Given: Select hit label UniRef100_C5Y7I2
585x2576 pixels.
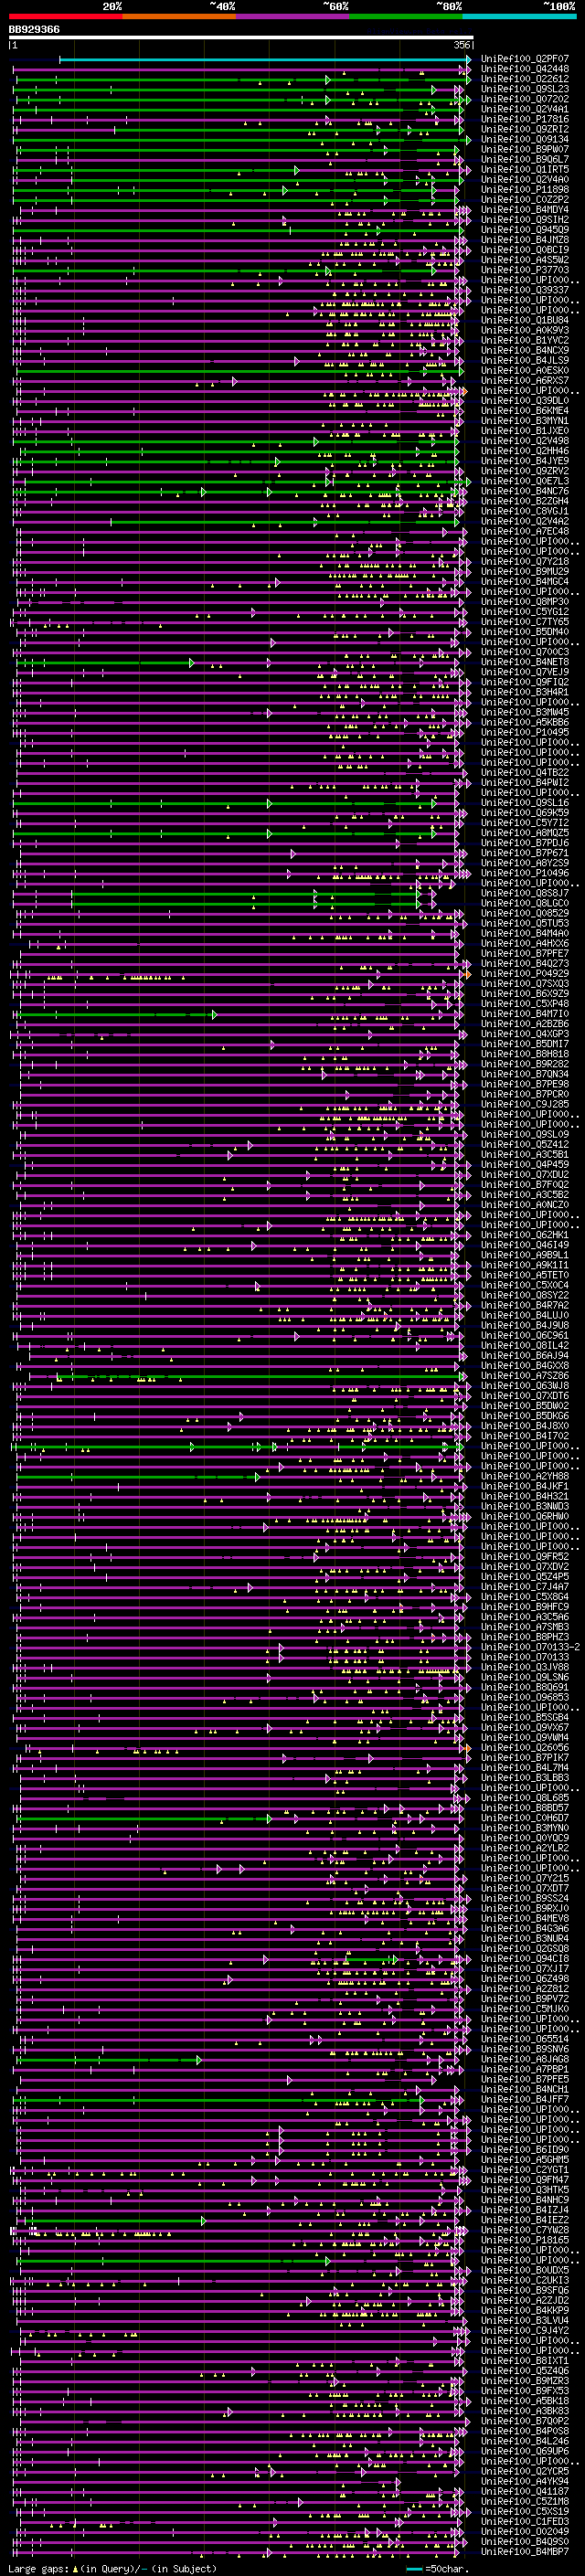Looking at the screenshot, I should coord(525,822).
